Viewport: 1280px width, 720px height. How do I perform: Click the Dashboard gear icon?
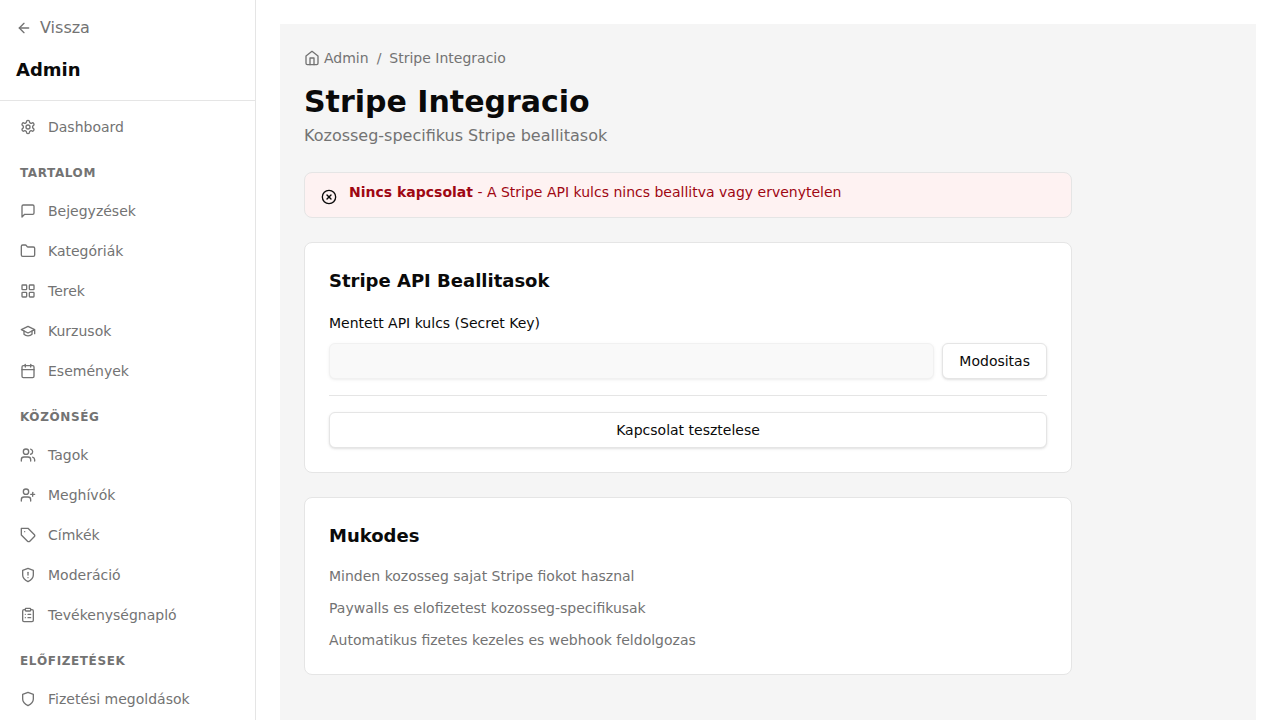28,127
